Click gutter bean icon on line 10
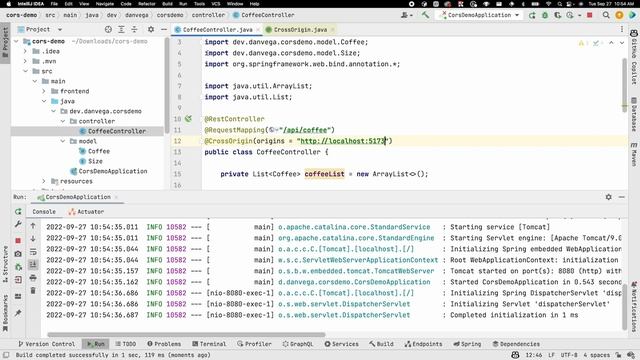The image size is (640, 360). tap(188, 119)
